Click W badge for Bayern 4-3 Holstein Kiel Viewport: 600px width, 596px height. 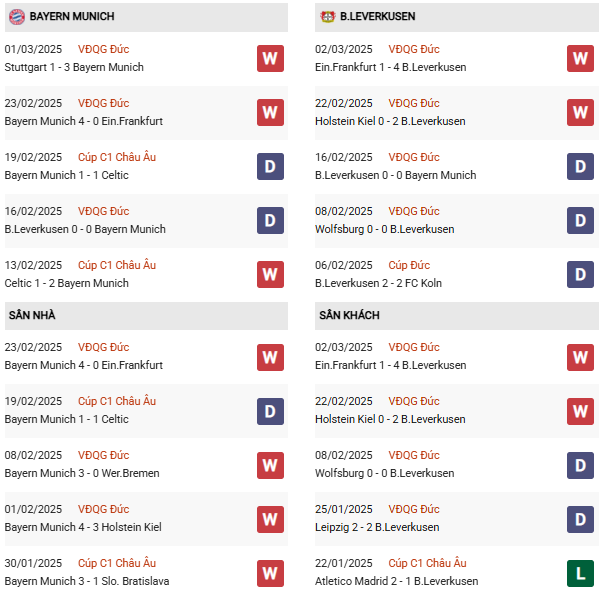click(270, 518)
